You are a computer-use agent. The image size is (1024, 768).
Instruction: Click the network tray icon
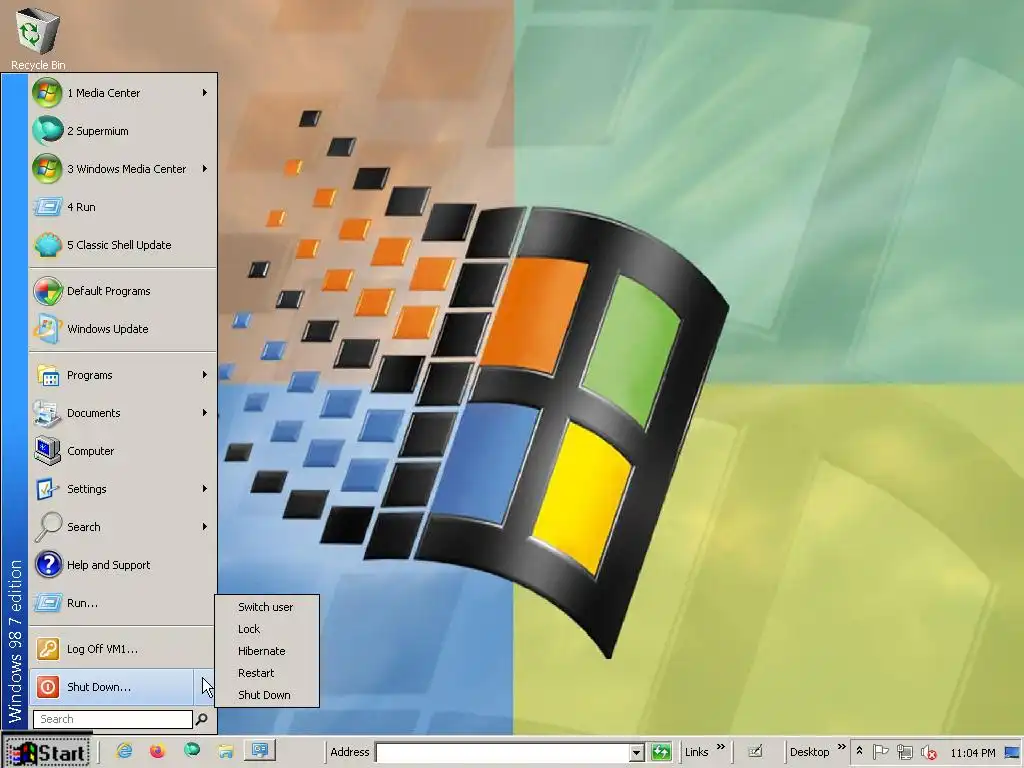coord(904,752)
